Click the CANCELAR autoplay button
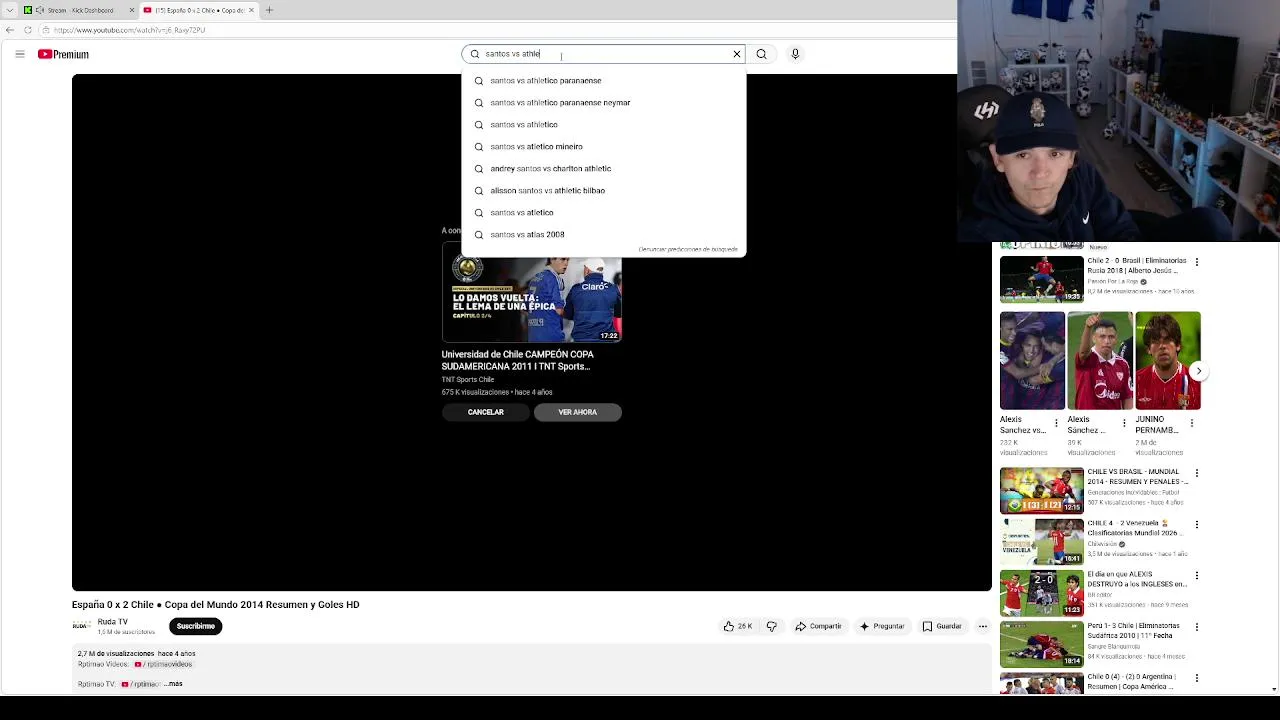Viewport: 1280px width, 720px height. coord(485,412)
